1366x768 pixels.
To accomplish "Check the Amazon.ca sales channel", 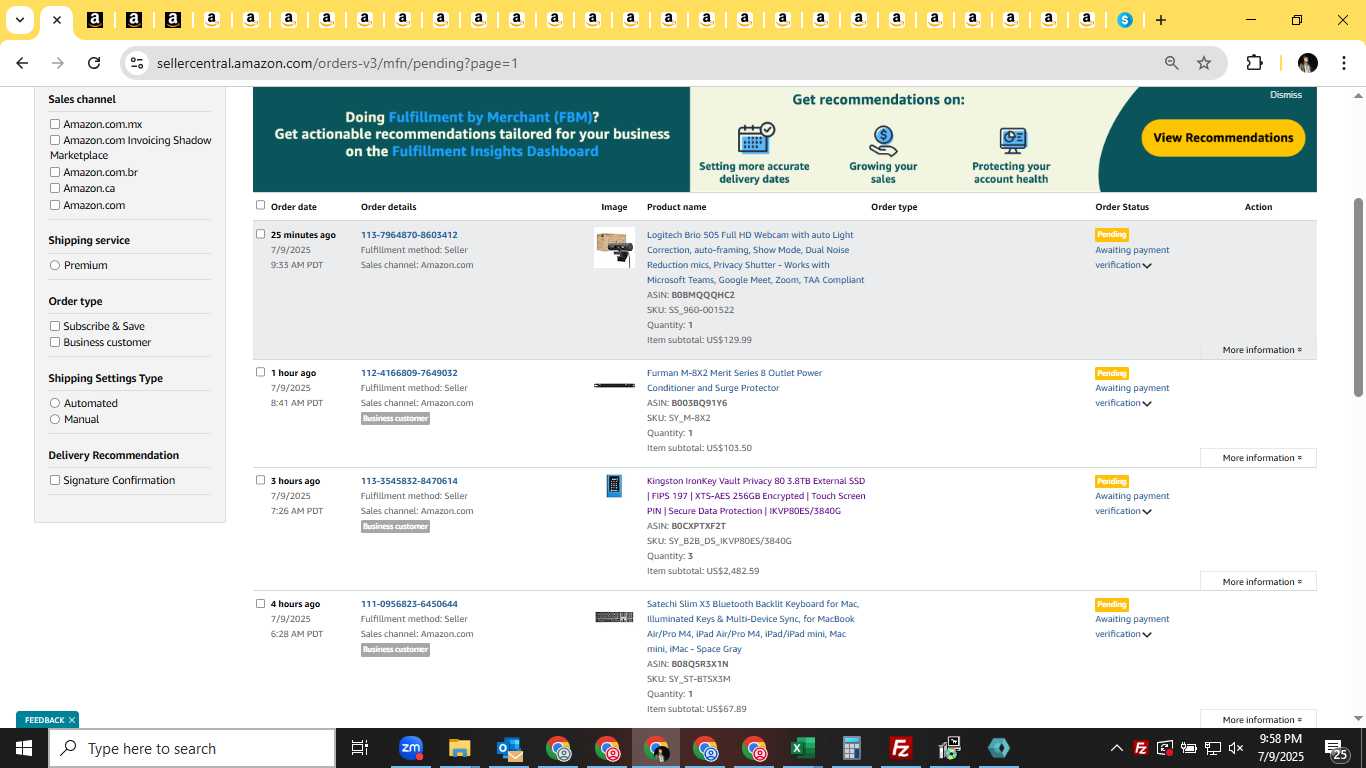I will pos(55,188).
